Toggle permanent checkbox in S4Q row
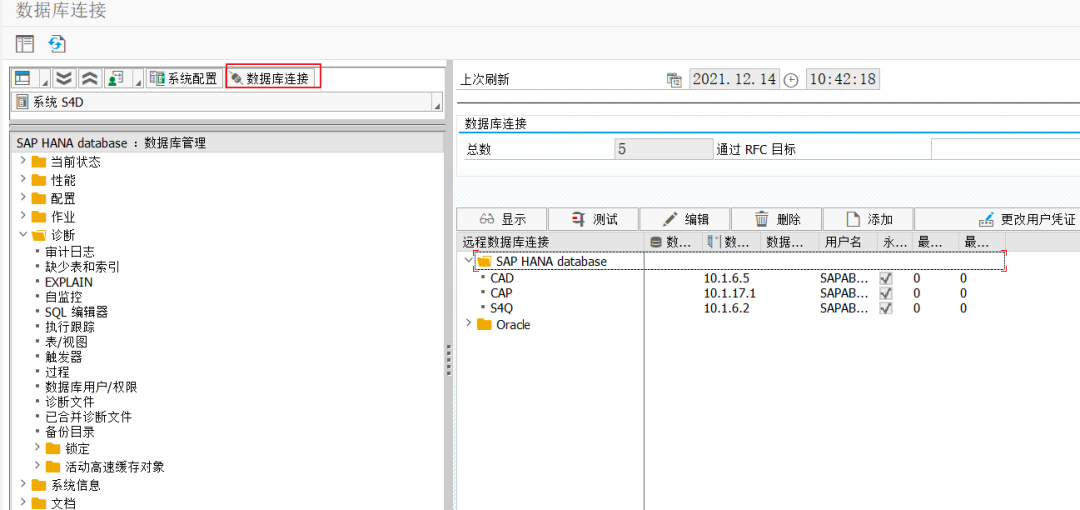1080x510 pixels. click(x=886, y=308)
